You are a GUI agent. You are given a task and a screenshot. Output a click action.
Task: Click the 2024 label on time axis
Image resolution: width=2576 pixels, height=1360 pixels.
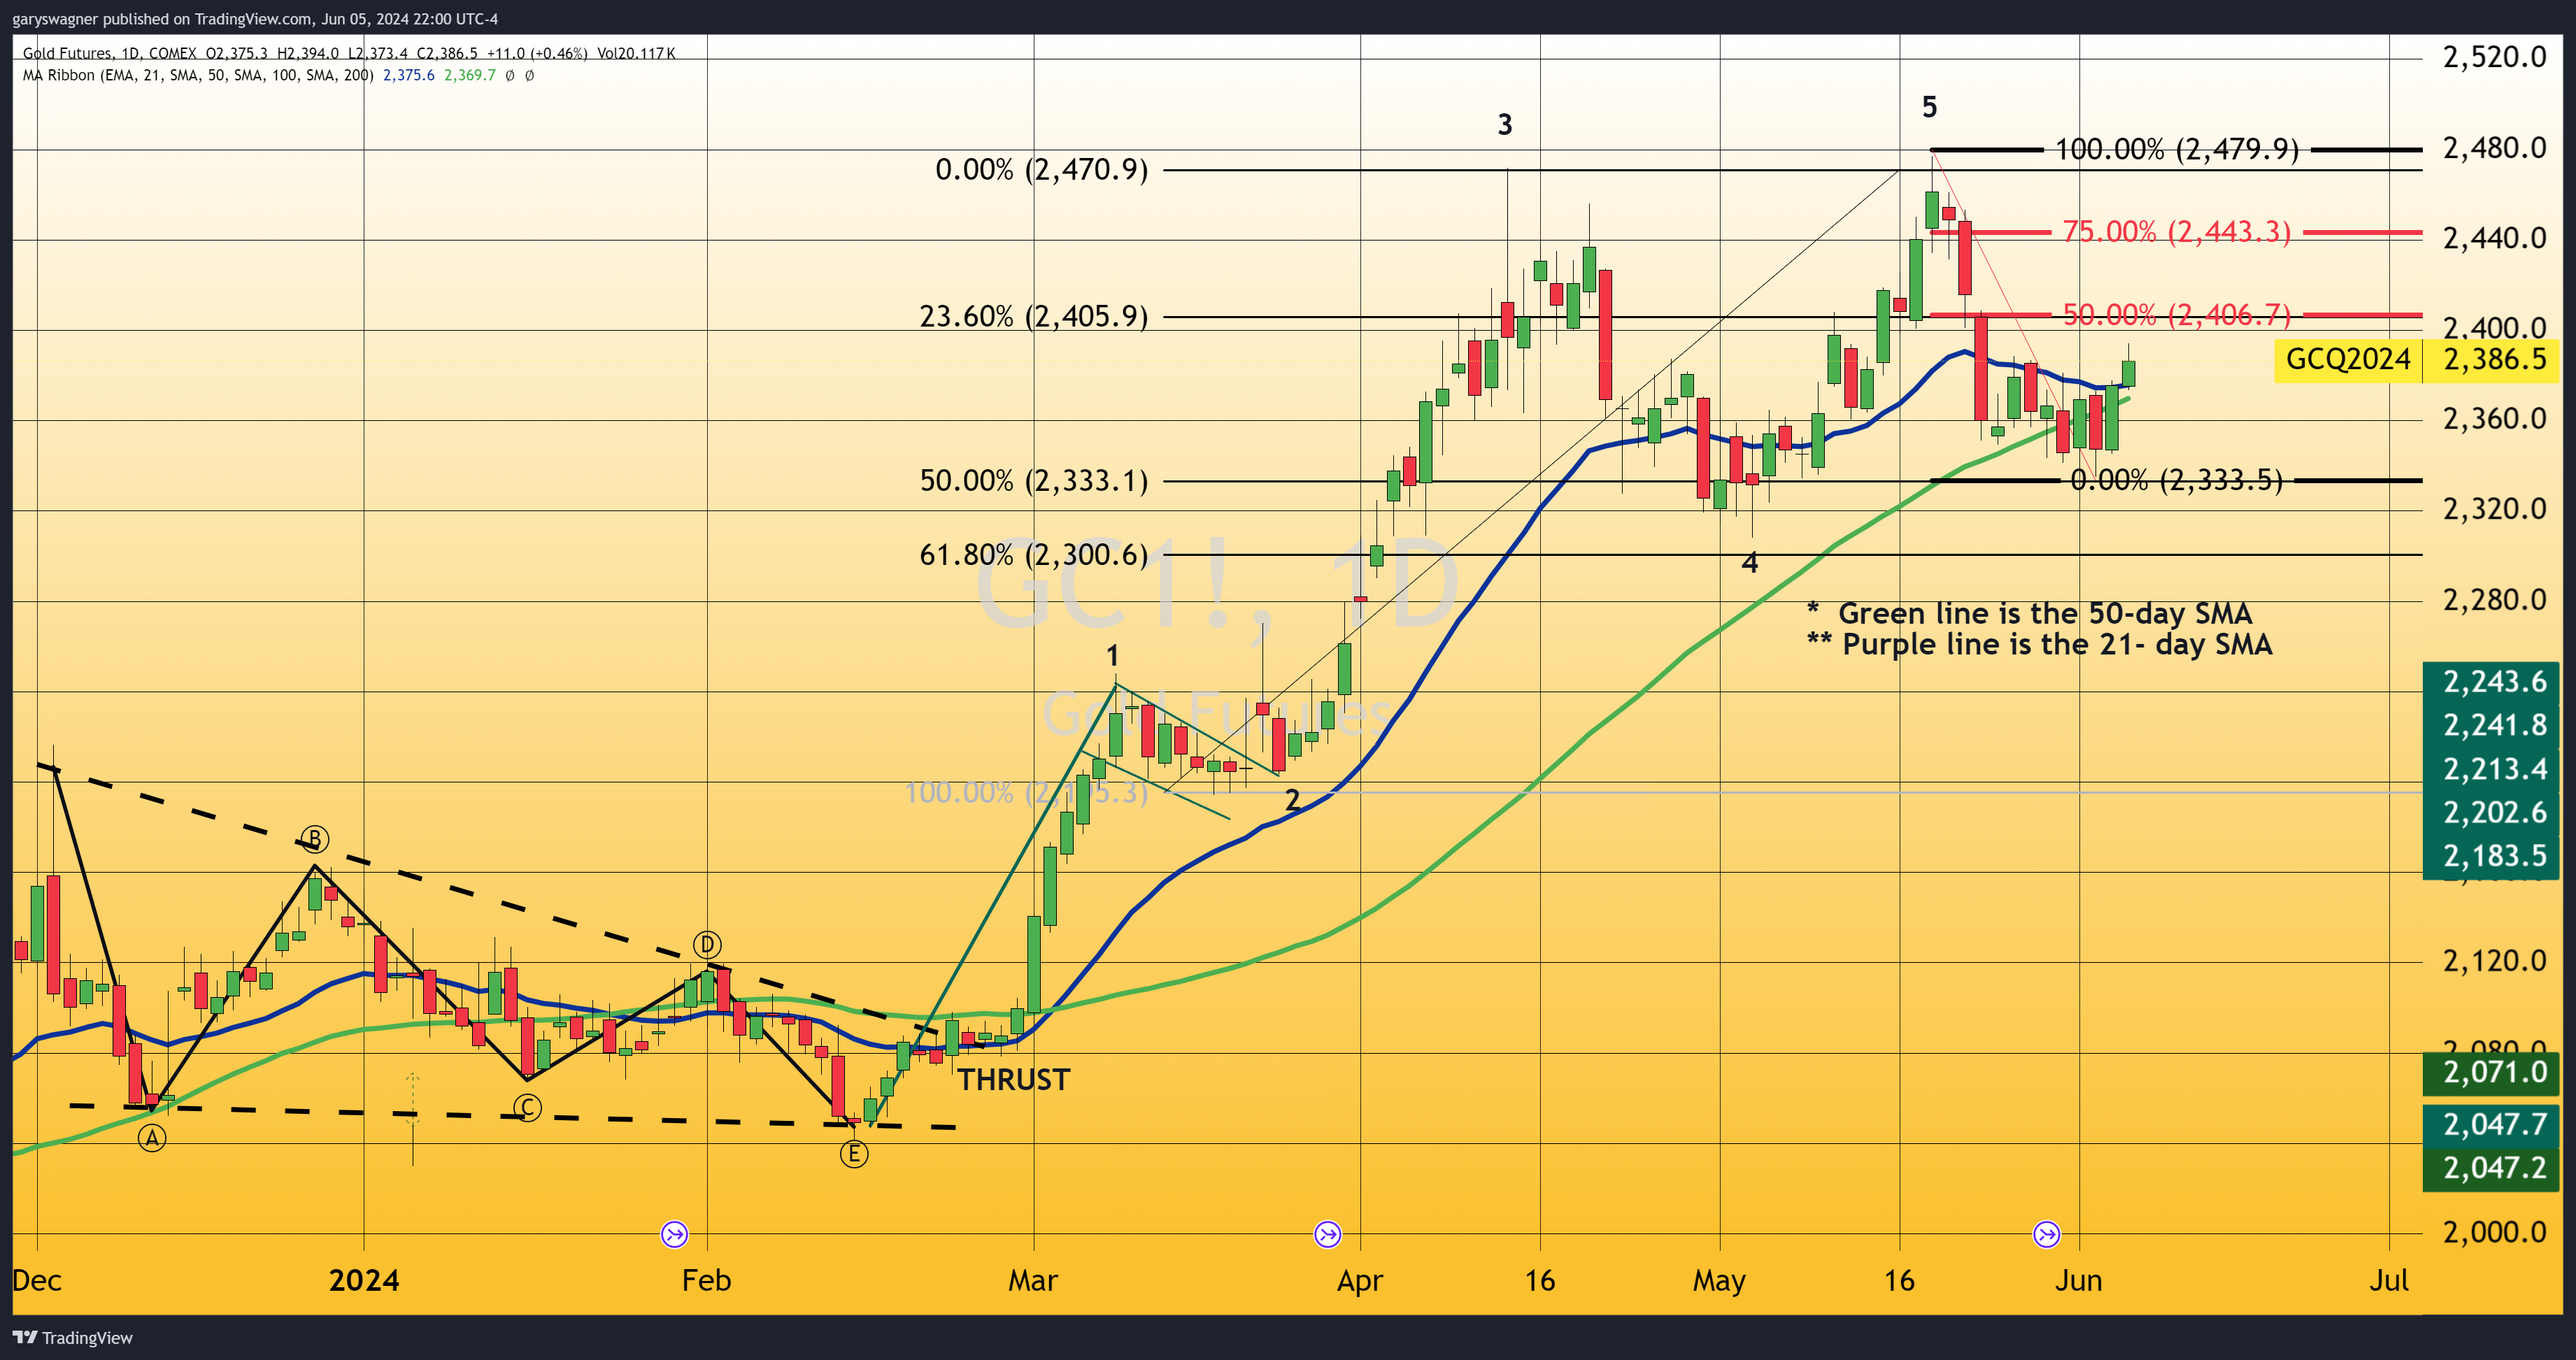364,1280
